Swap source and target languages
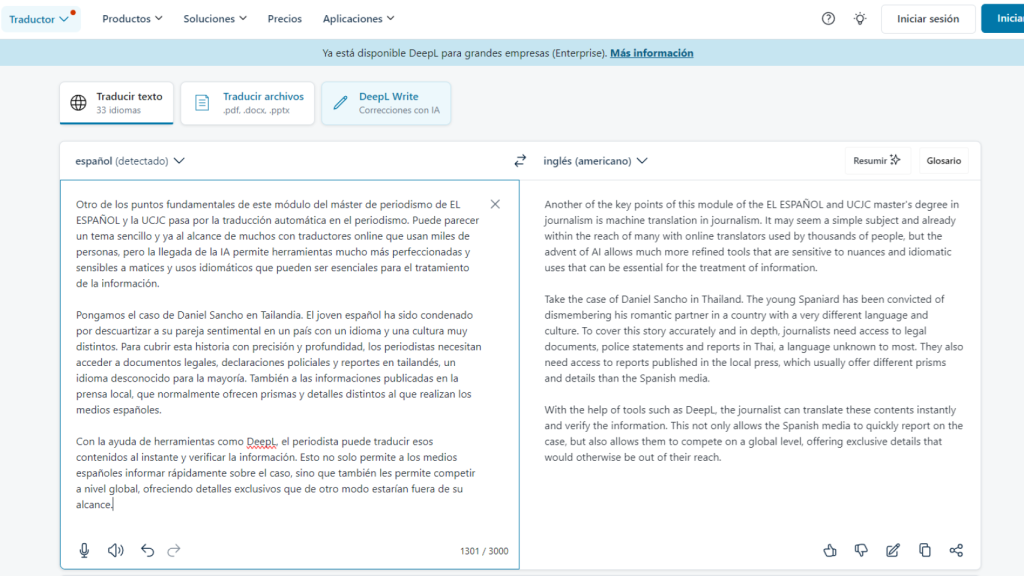Viewport: 1024px width, 576px height. tap(519, 159)
